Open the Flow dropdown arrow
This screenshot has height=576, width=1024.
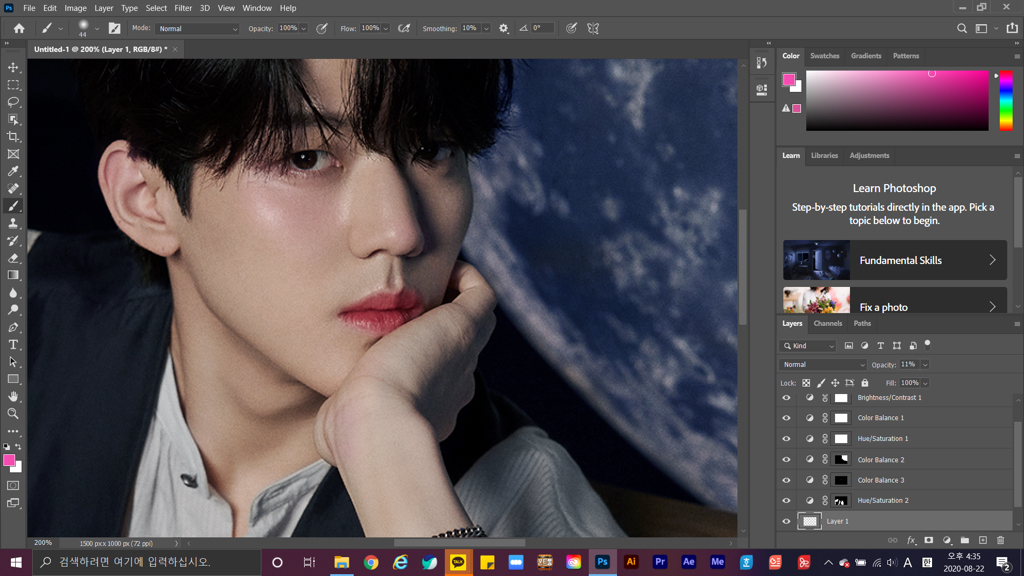(386, 29)
